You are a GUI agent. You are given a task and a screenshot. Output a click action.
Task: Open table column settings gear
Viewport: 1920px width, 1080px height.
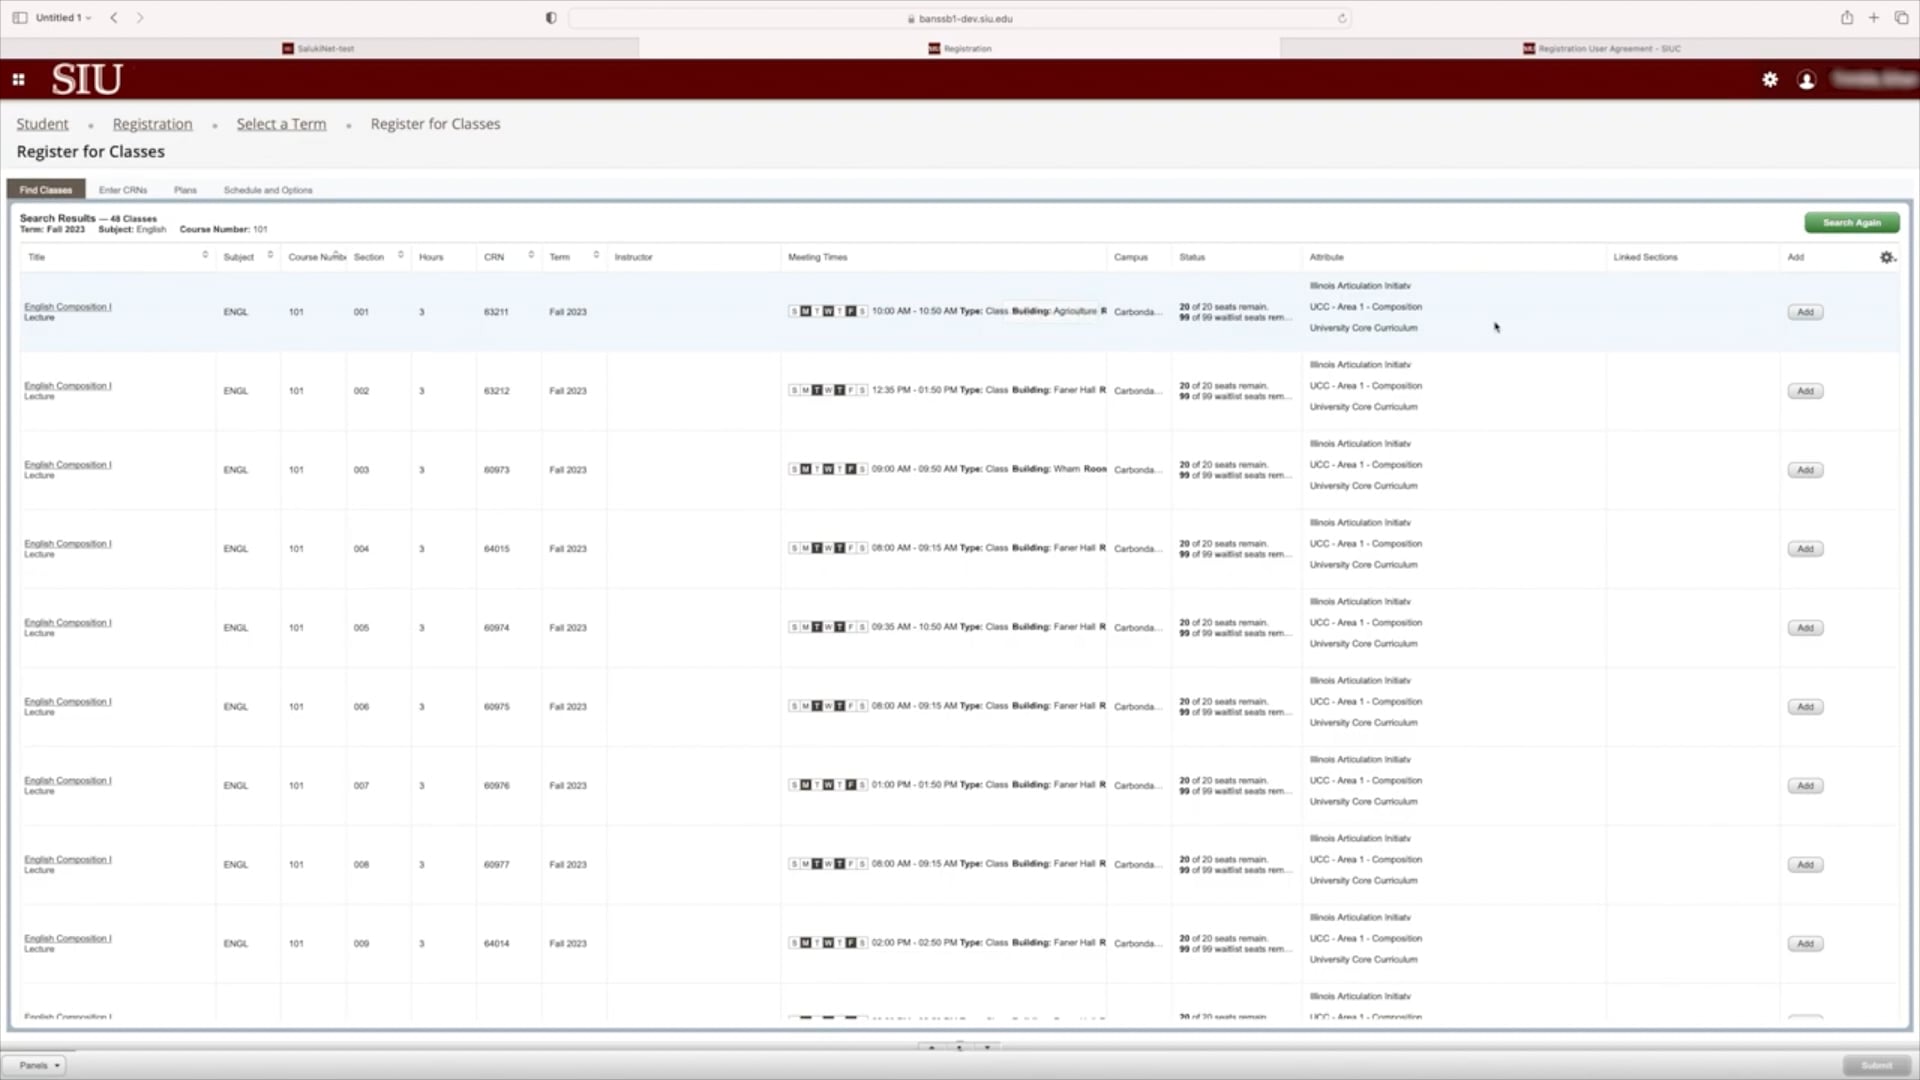pyautogui.click(x=1887, y=257)
